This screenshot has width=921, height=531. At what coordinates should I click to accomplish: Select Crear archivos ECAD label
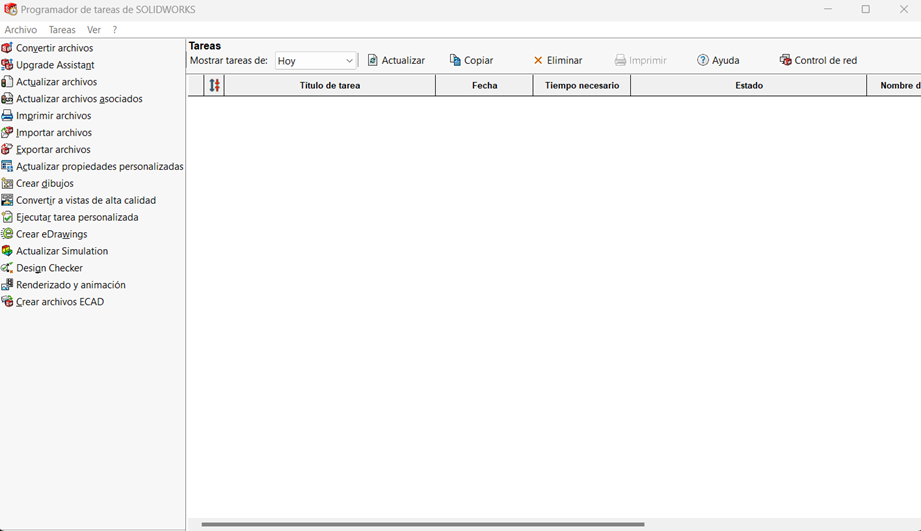60,302
